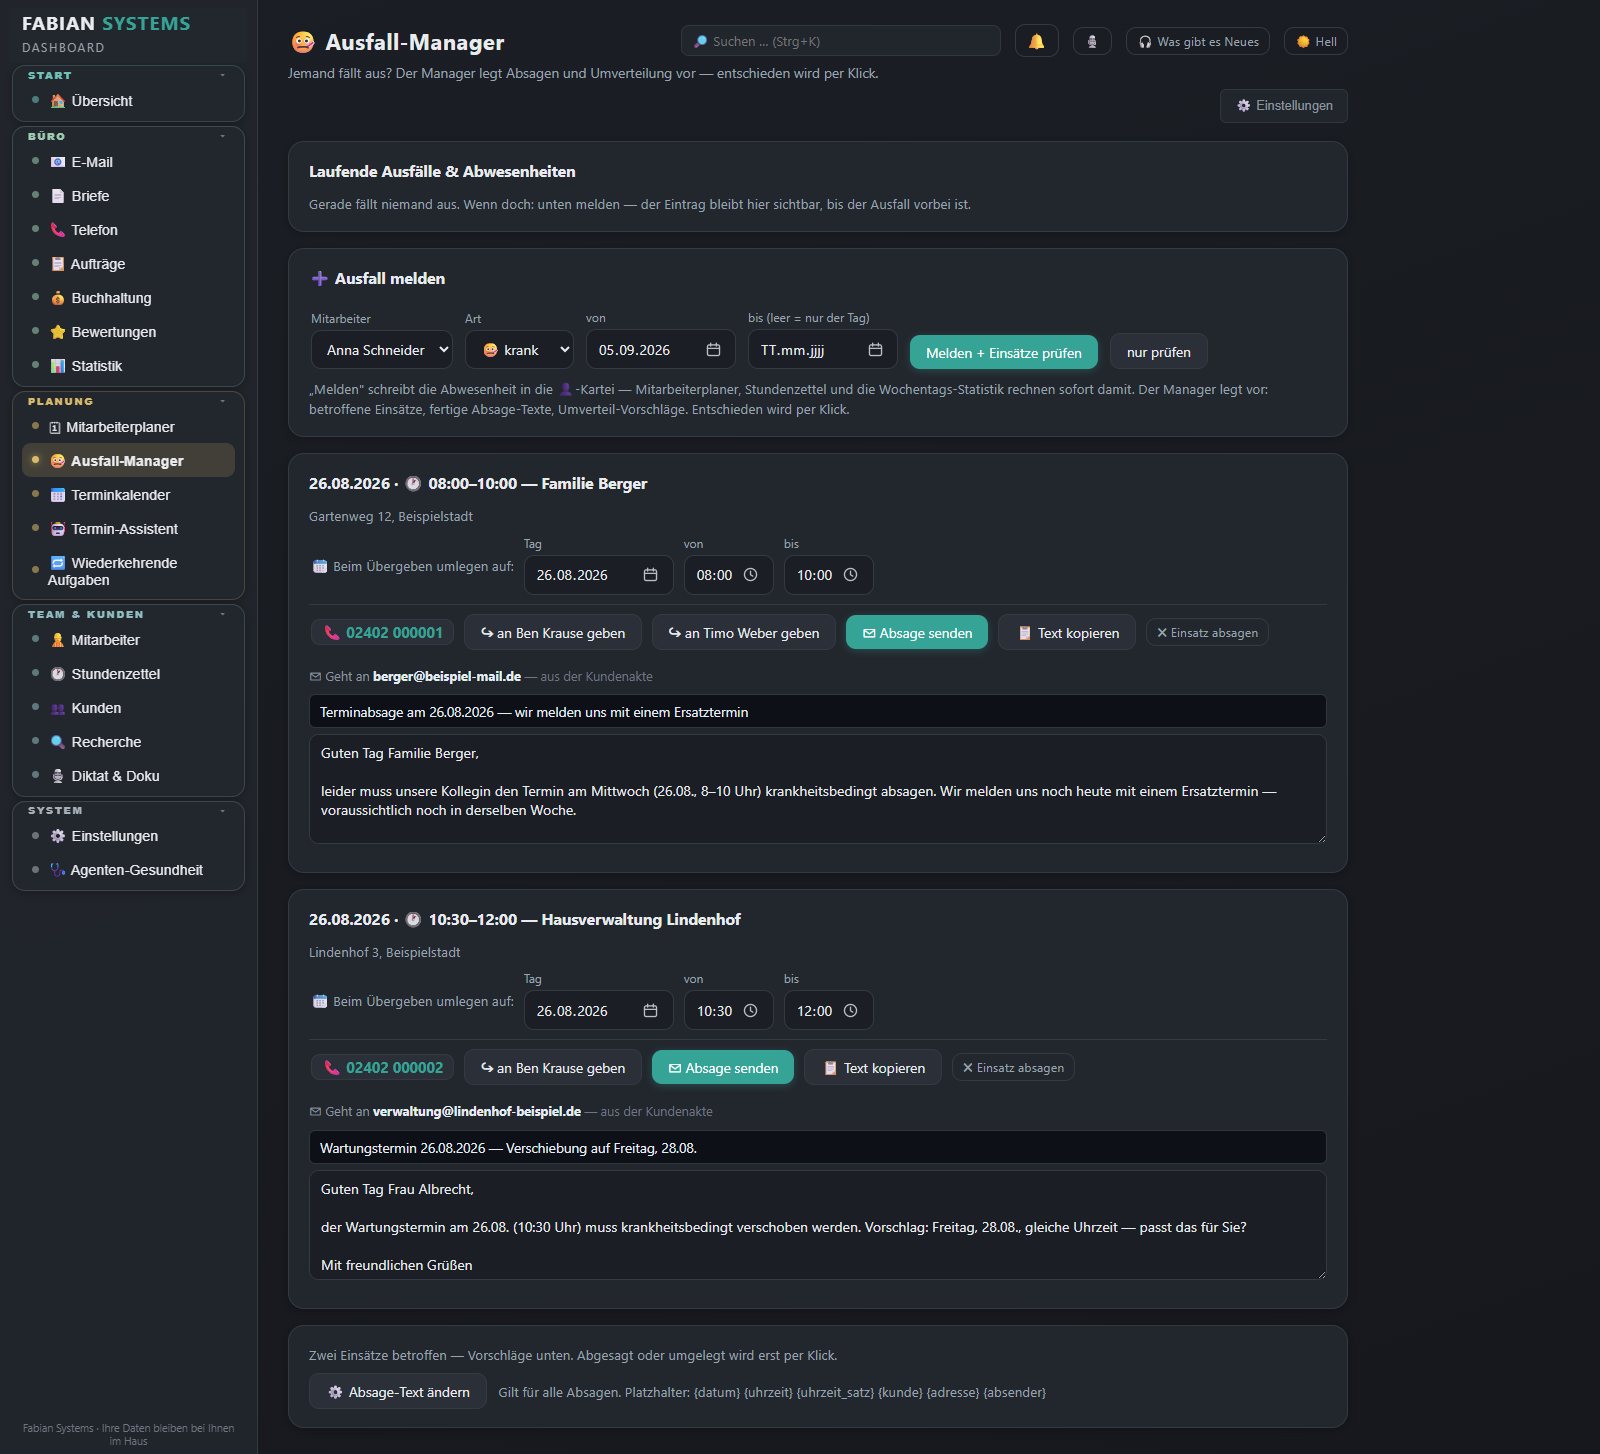Click Absage-Text ändern button
The image size is (1600, 1454).
pos(398,1392)
